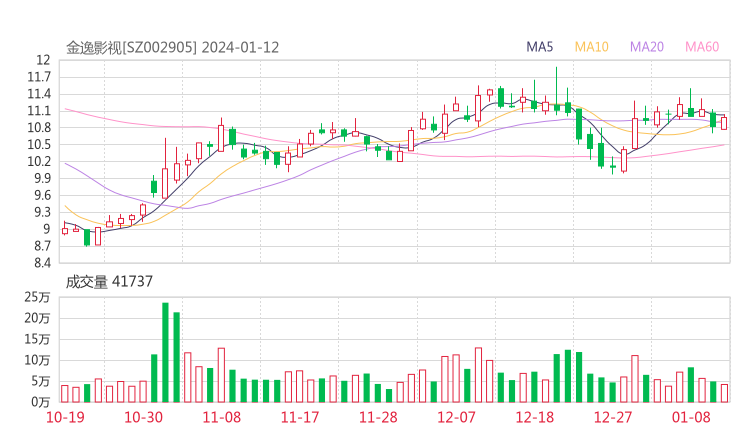This screenshot has width=740, height=440.
Task: Click the 11-08 date axis label
Action: pyautogui.click(x=221, y=417)
